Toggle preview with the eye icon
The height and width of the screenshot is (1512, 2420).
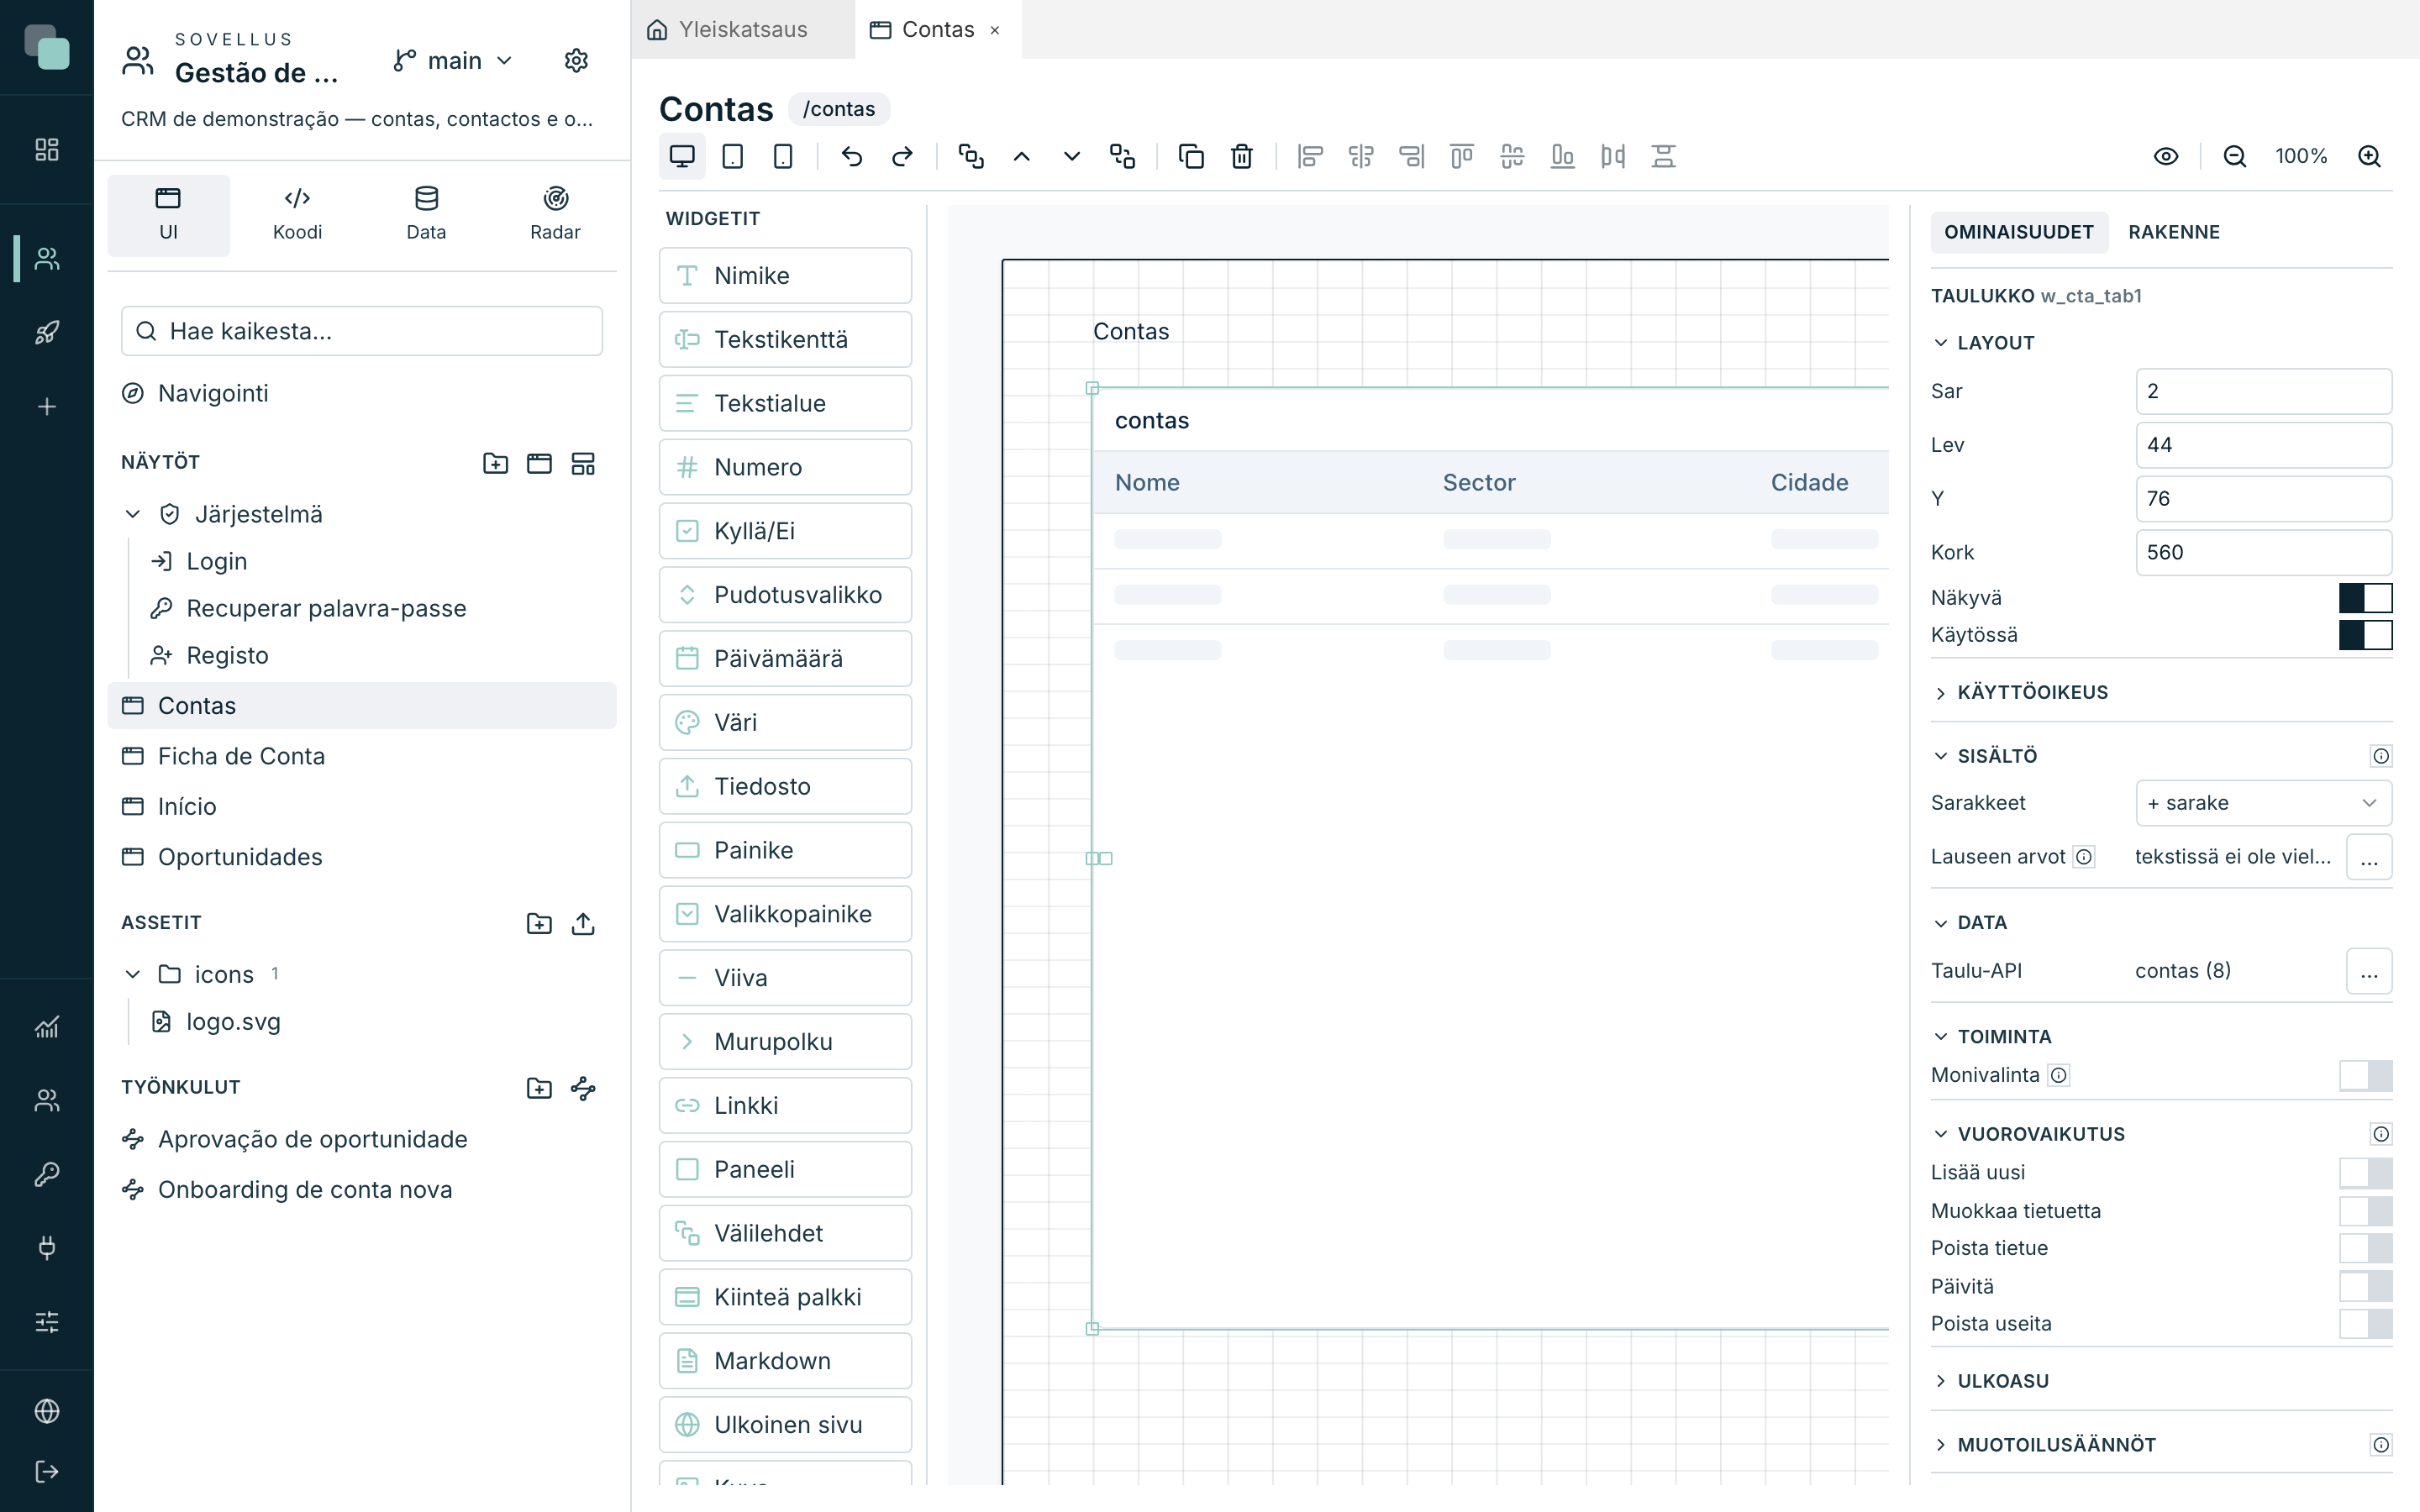(2166, 156)
